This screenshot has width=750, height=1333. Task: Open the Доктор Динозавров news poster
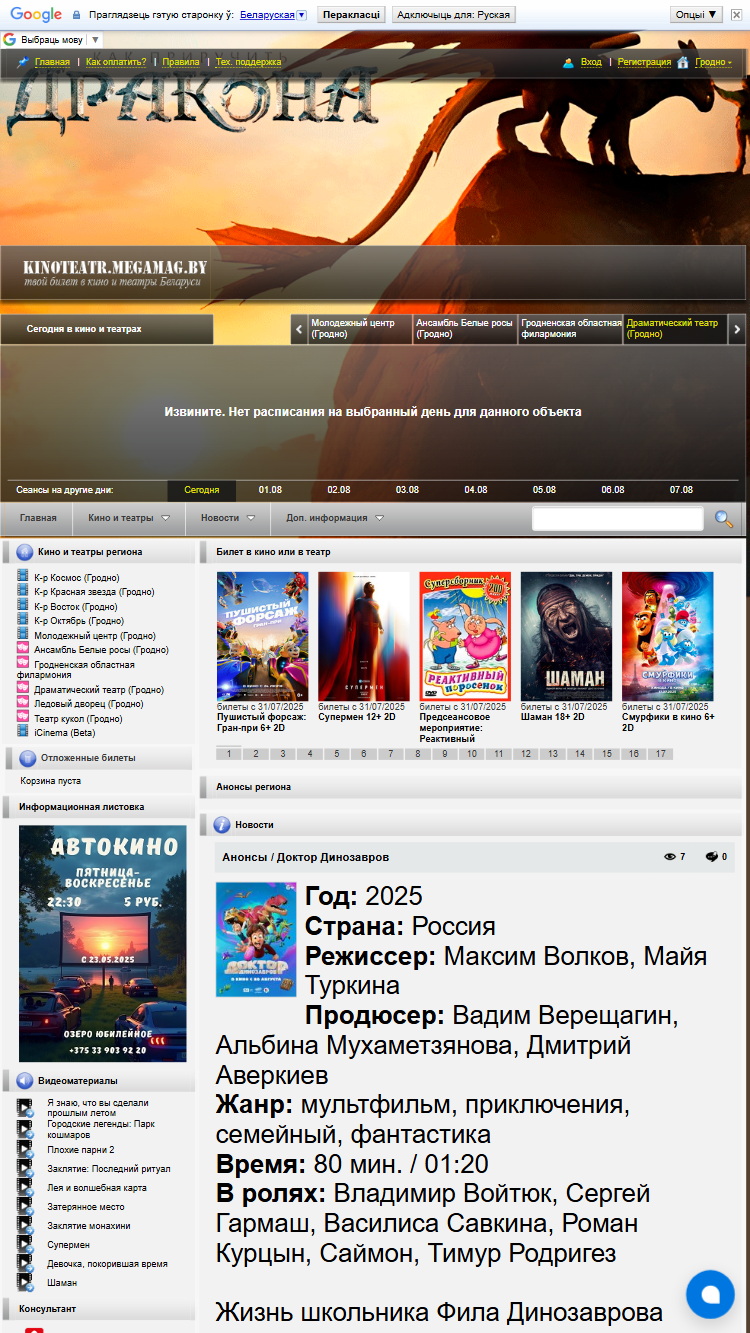point(256,939)
